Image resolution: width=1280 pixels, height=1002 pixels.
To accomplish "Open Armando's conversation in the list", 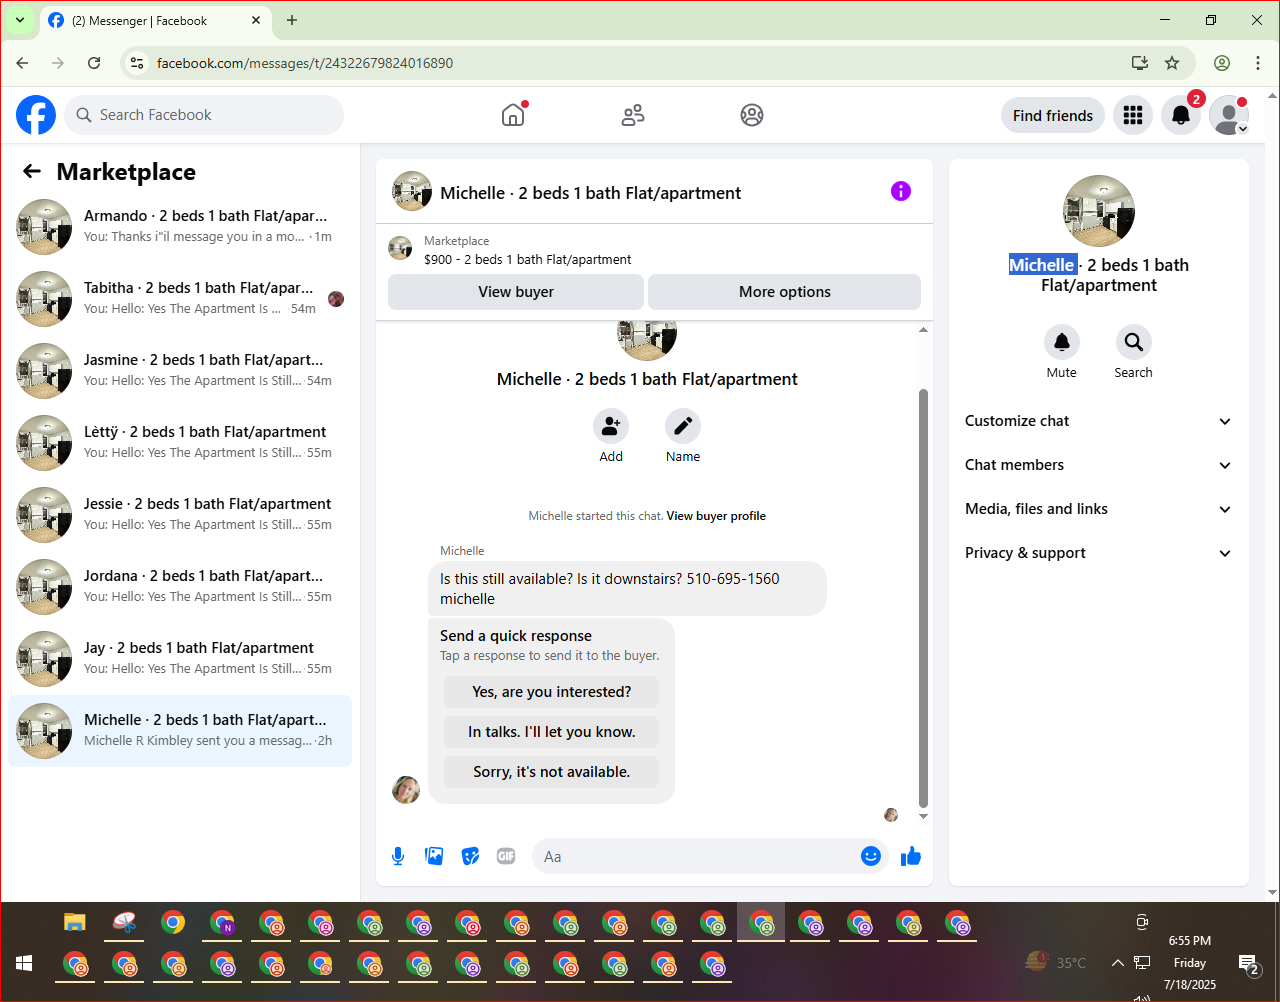I will (x=180, y=227).
